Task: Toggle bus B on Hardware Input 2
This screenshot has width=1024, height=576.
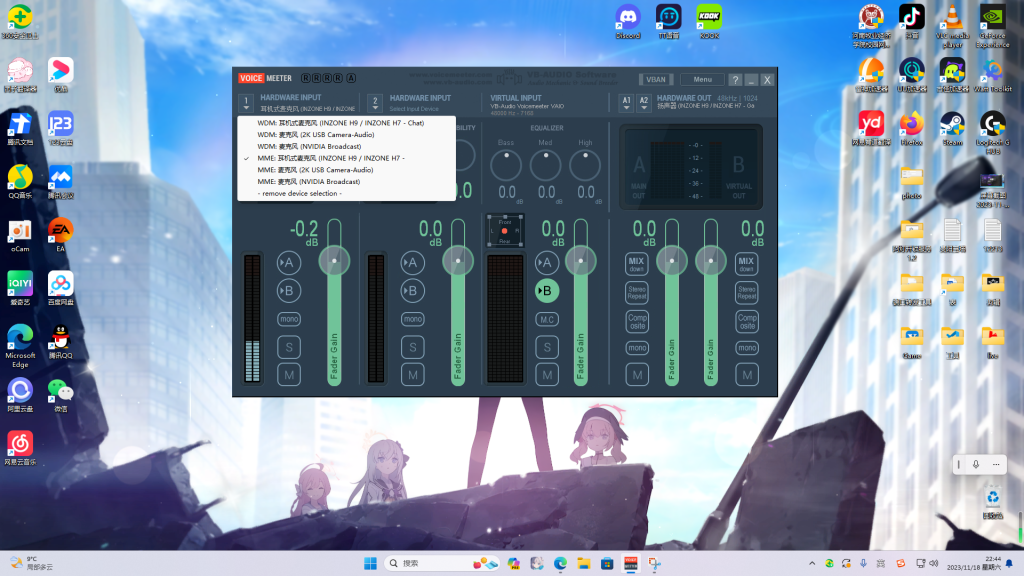Action: 412,291
